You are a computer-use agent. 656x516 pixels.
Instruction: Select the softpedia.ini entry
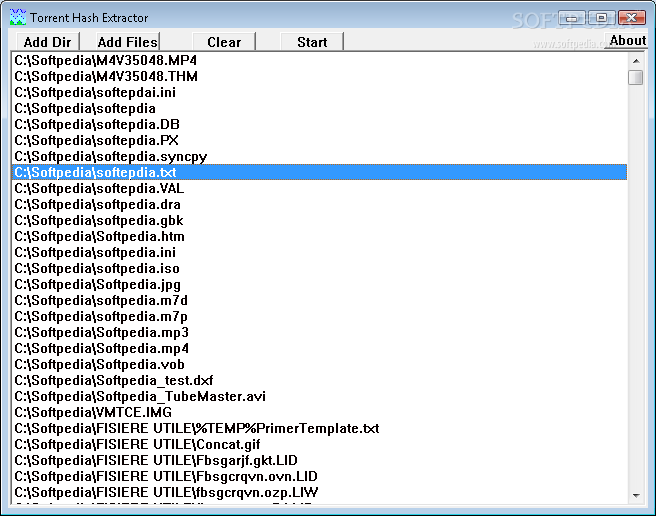[x=319, y=252]
